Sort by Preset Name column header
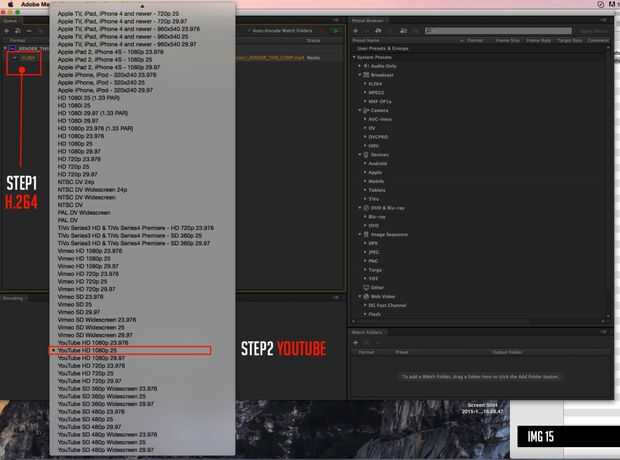The image size is (620, 460). pos(365,40)
